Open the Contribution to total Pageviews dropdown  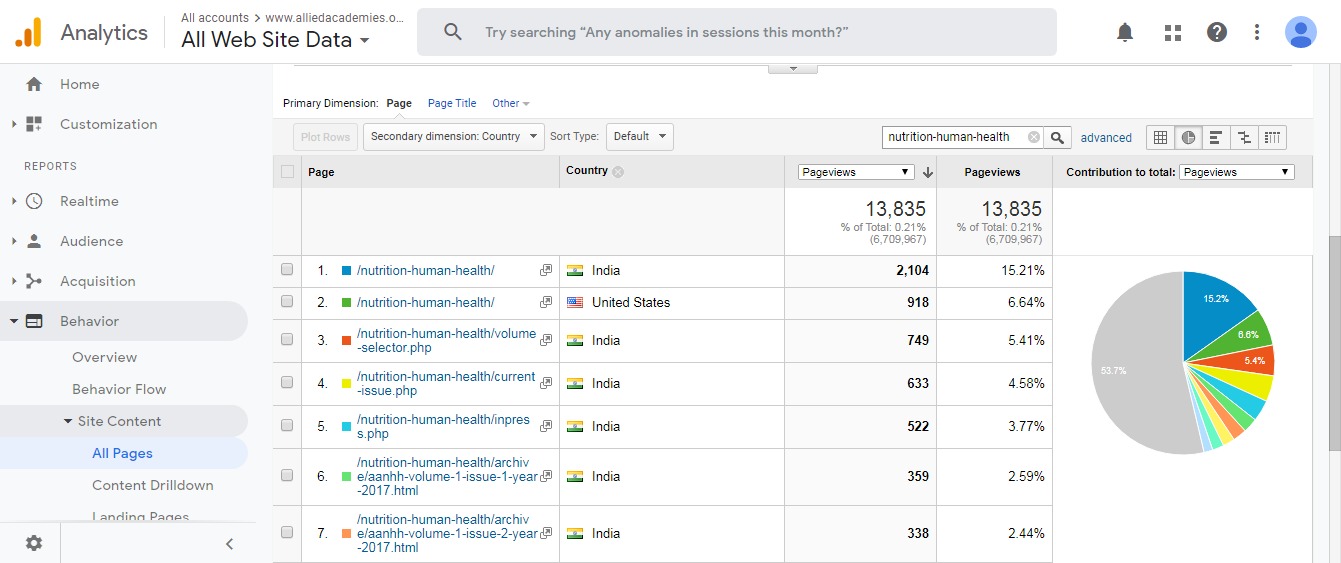point(1236,172)
